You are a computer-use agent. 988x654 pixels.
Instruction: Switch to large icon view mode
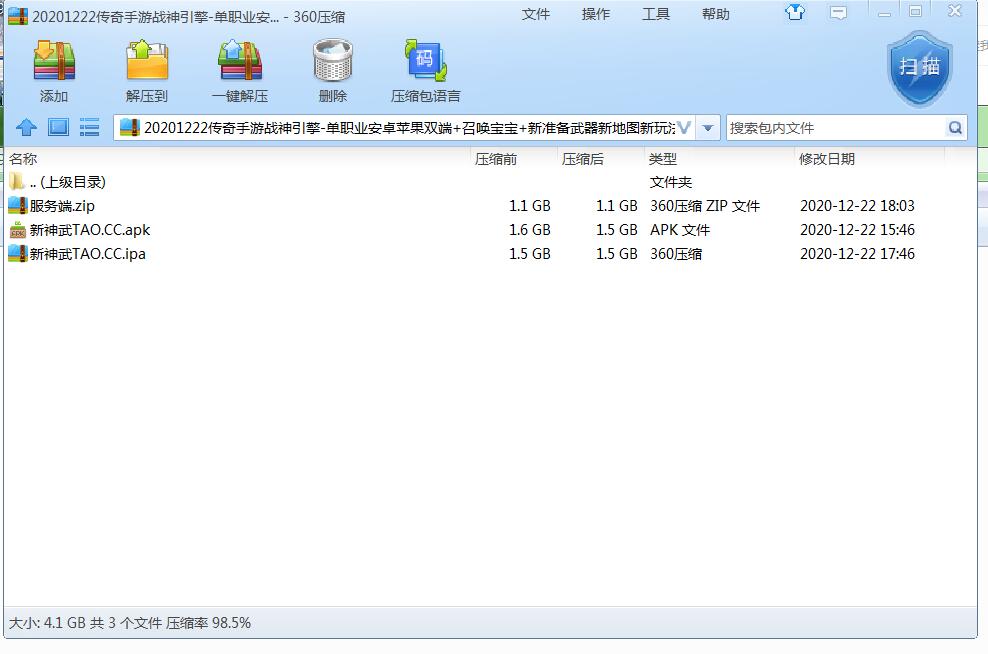click(x=58, y=127)
